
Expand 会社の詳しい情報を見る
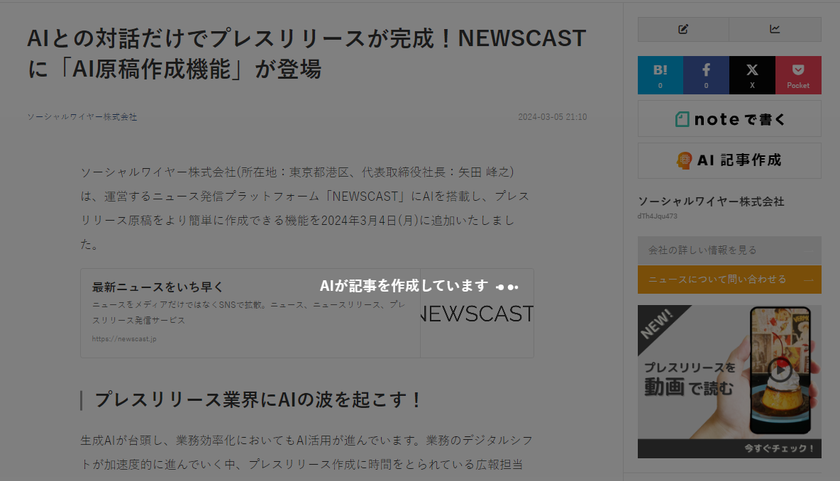[x=729, y=250]
